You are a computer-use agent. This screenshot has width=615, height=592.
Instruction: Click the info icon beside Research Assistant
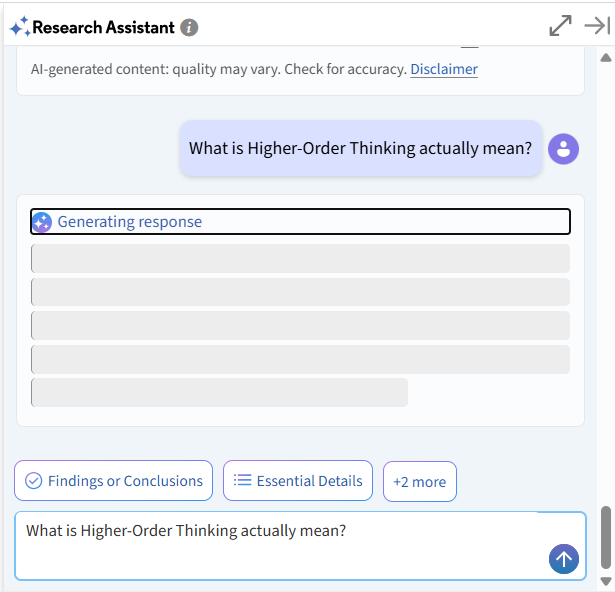point(189,28)
